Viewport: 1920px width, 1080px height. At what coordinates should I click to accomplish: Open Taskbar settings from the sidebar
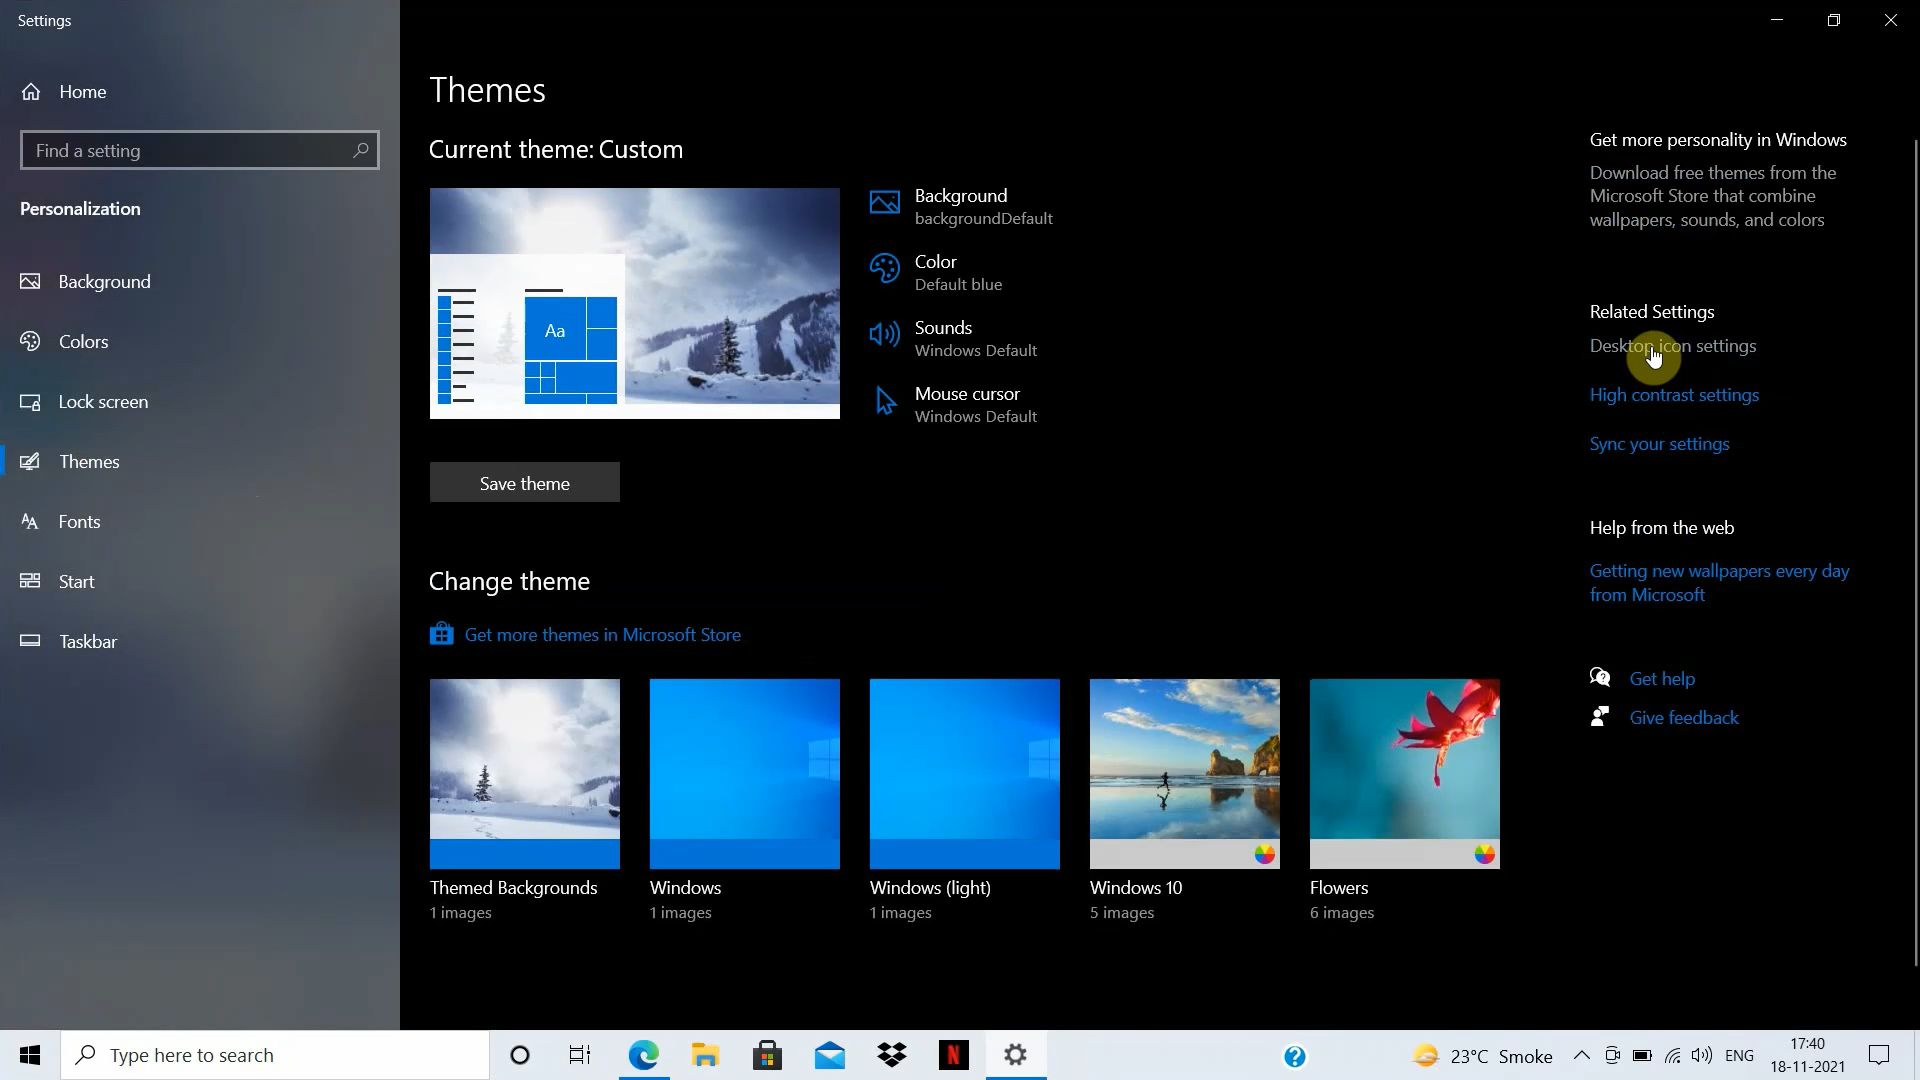coord(88,641)
